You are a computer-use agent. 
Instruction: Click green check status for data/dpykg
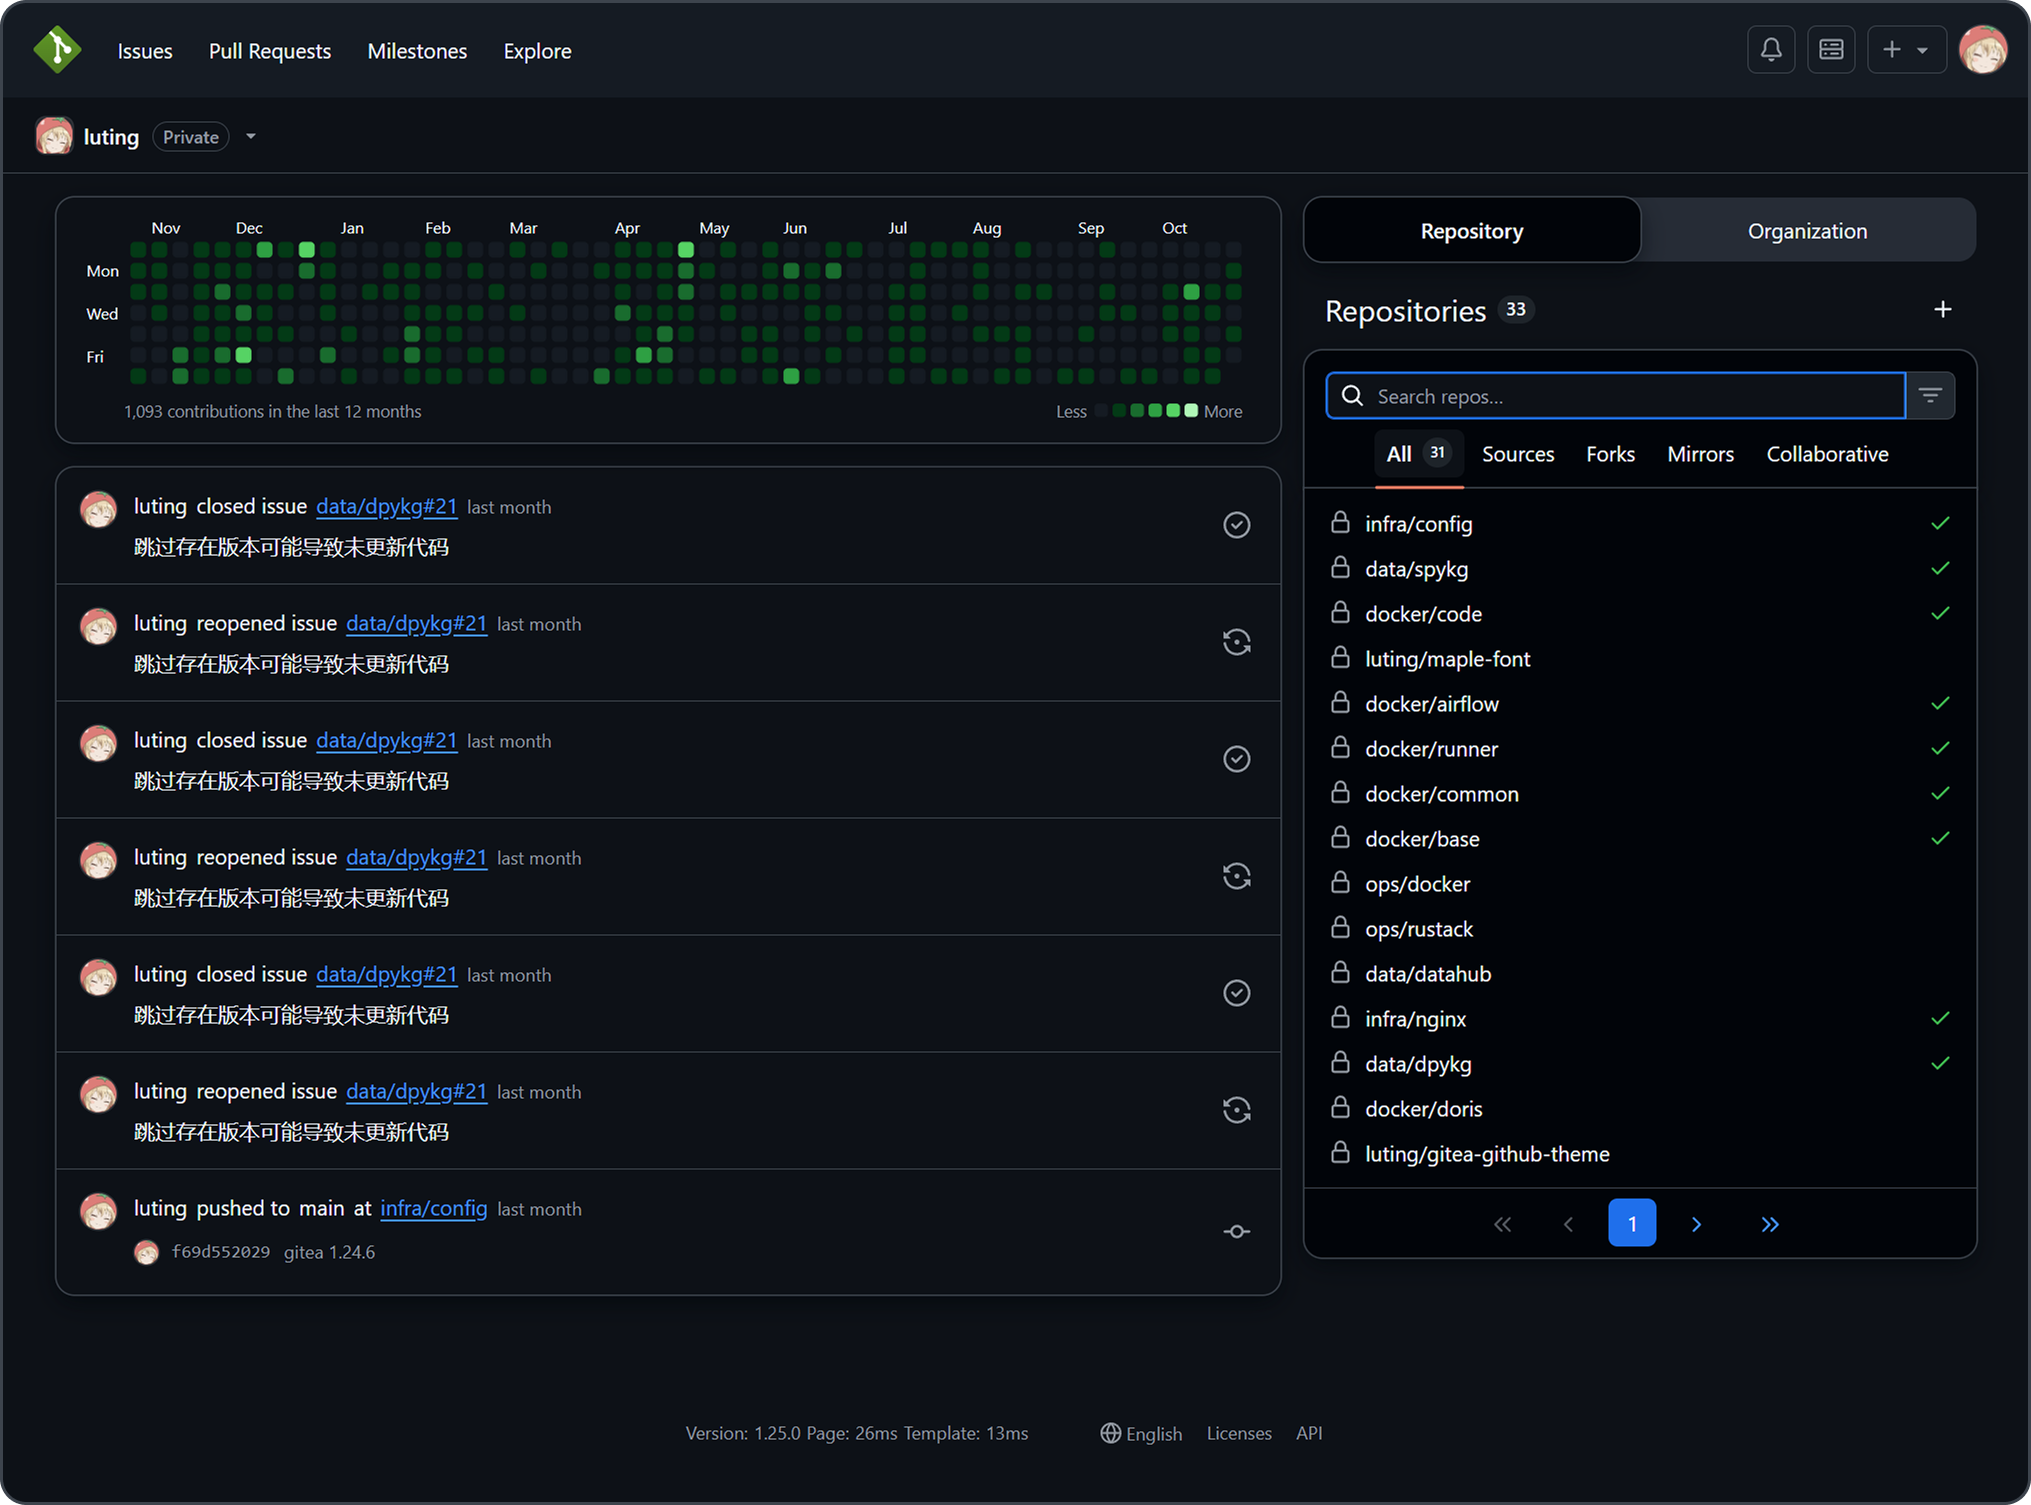1939,1063
